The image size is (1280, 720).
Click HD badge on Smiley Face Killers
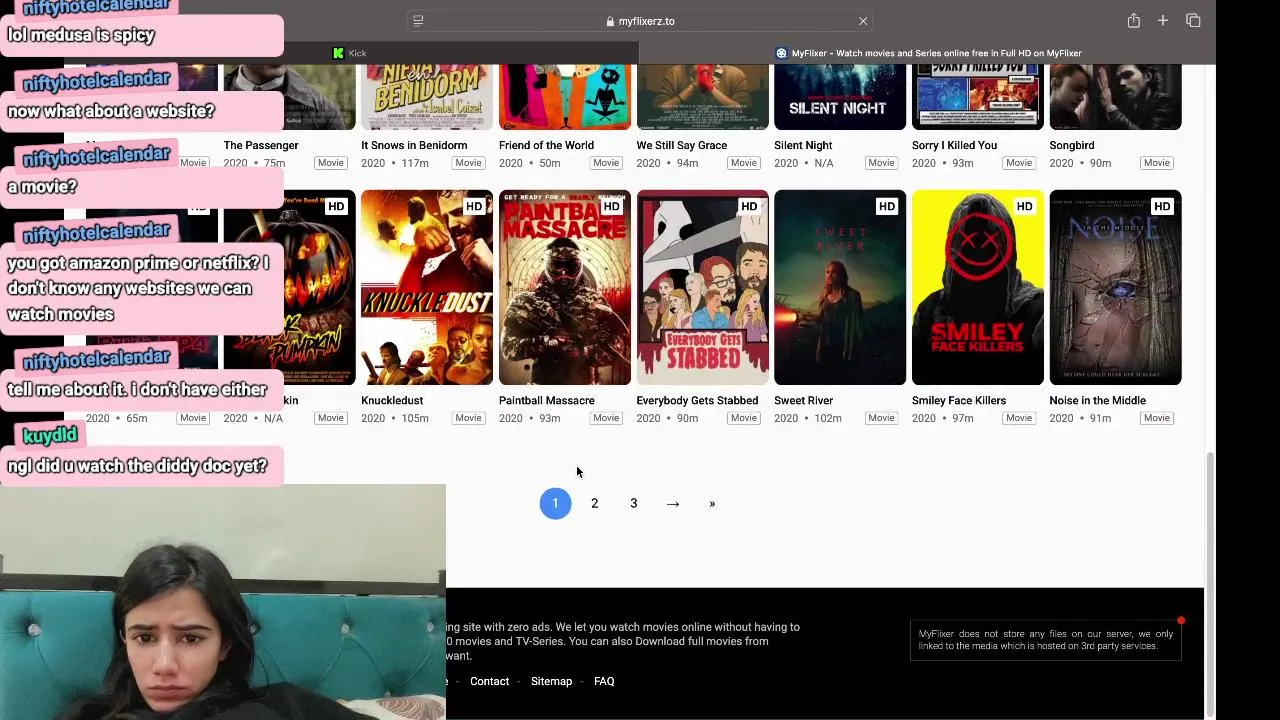tap(1024, 206)
